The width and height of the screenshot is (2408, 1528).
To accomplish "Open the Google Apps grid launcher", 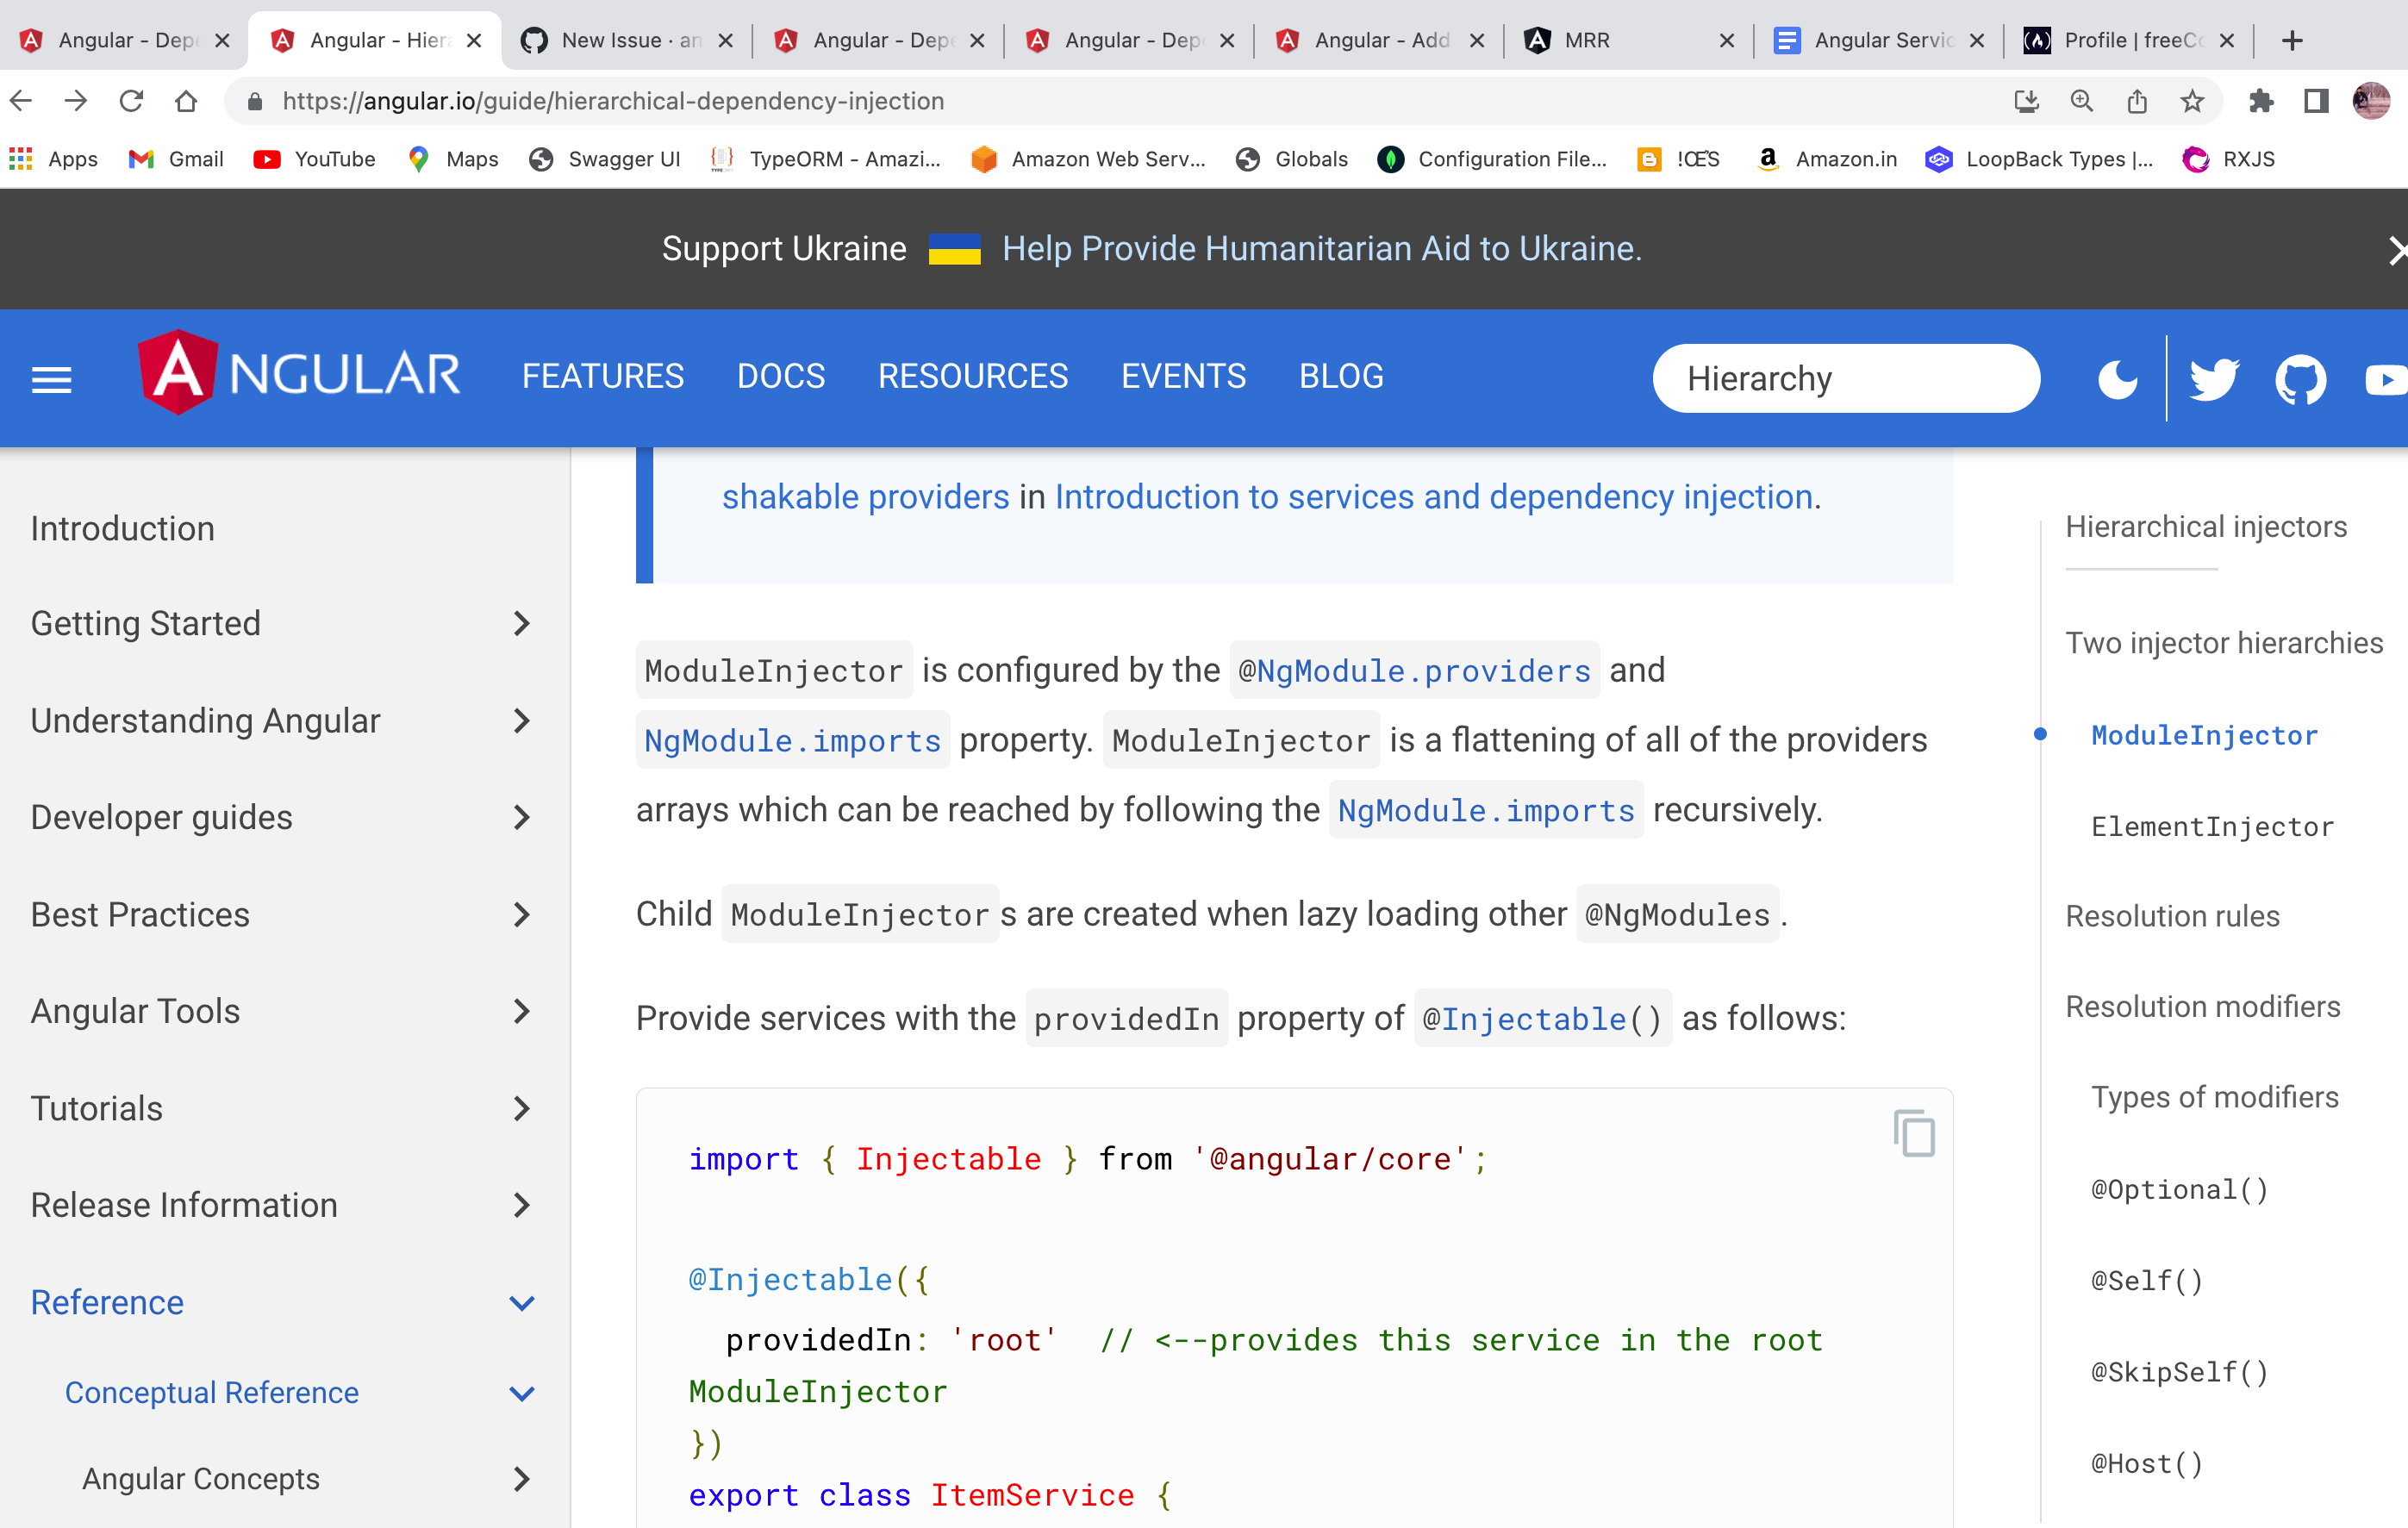I will click(x=19, y=159).
